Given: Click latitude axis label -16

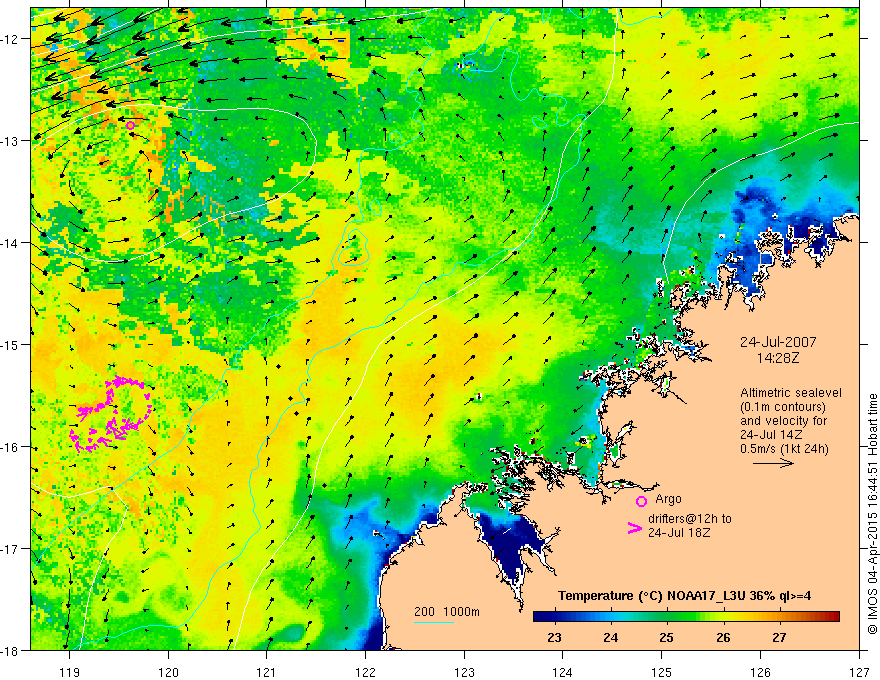Looking at the screenshot, I should (10, 447).
